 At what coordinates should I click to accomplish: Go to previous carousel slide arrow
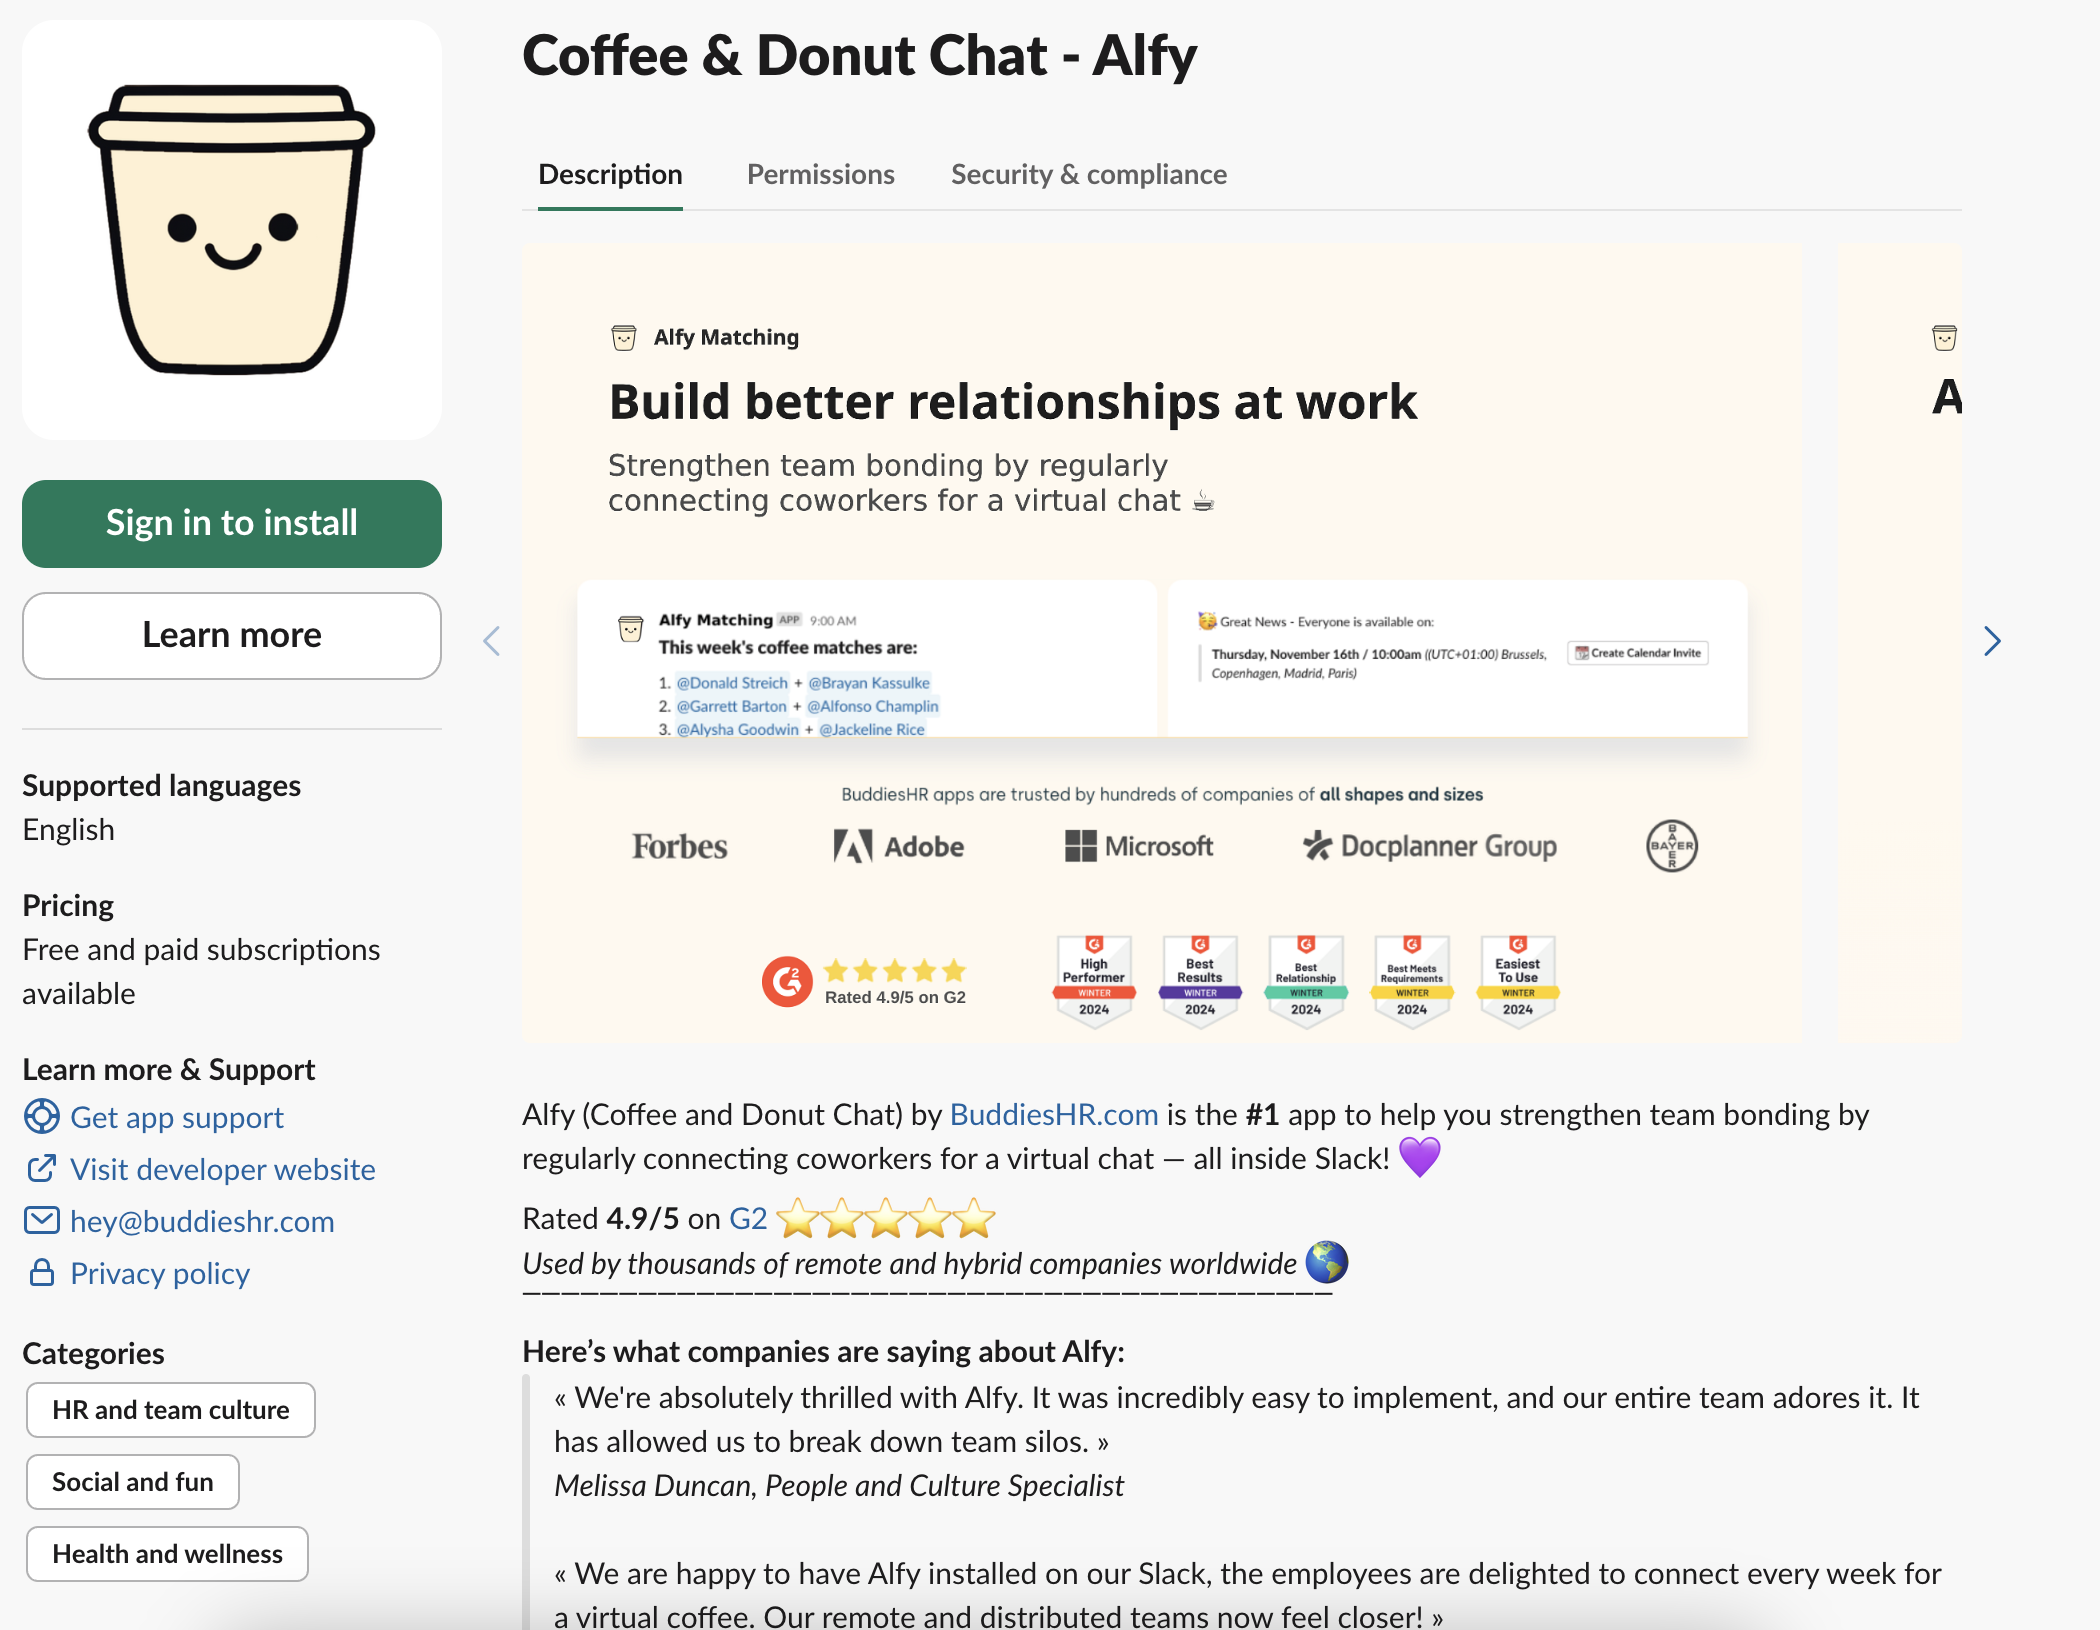pyautogui.click(x=491, y=641)
